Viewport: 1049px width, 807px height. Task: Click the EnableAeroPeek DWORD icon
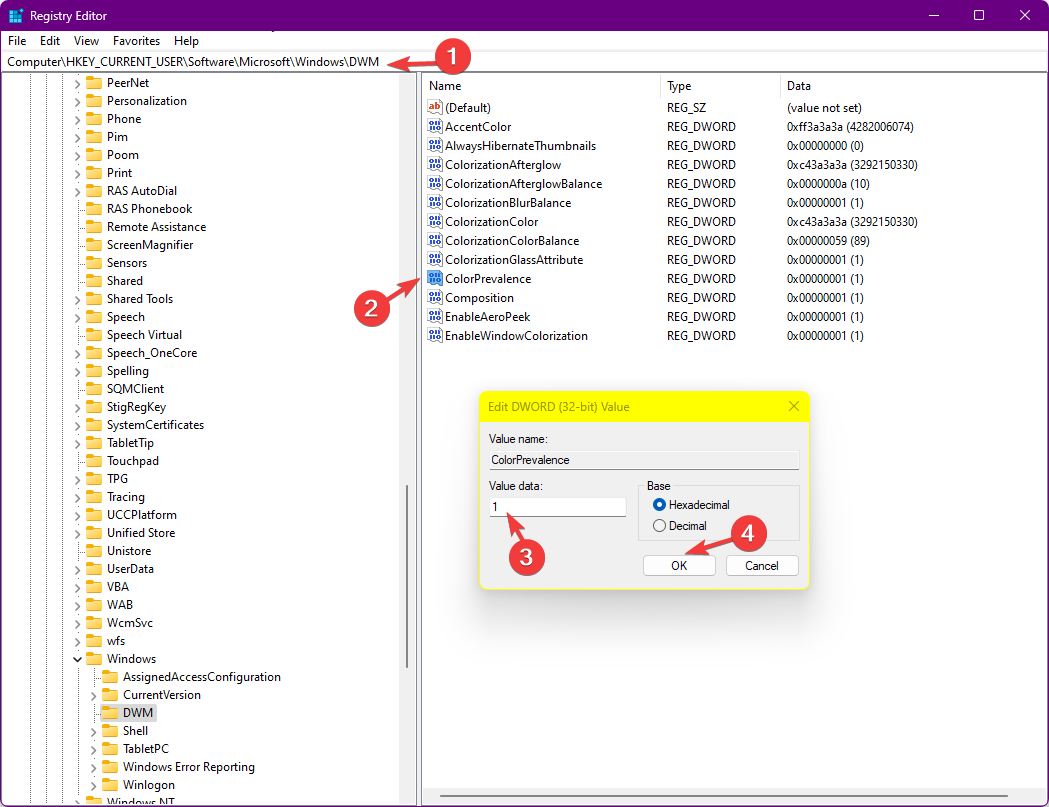click(x=436, y=316)
